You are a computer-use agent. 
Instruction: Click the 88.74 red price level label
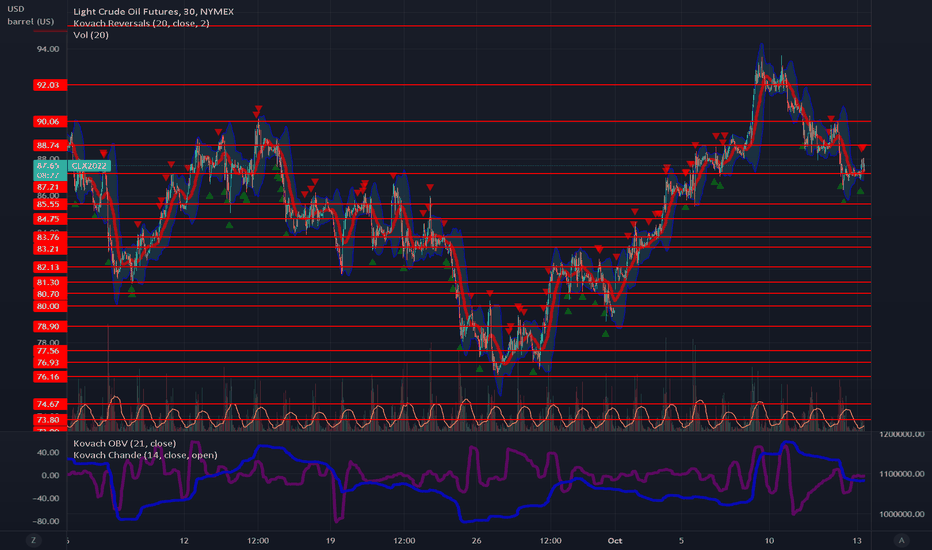pos(50,145)
